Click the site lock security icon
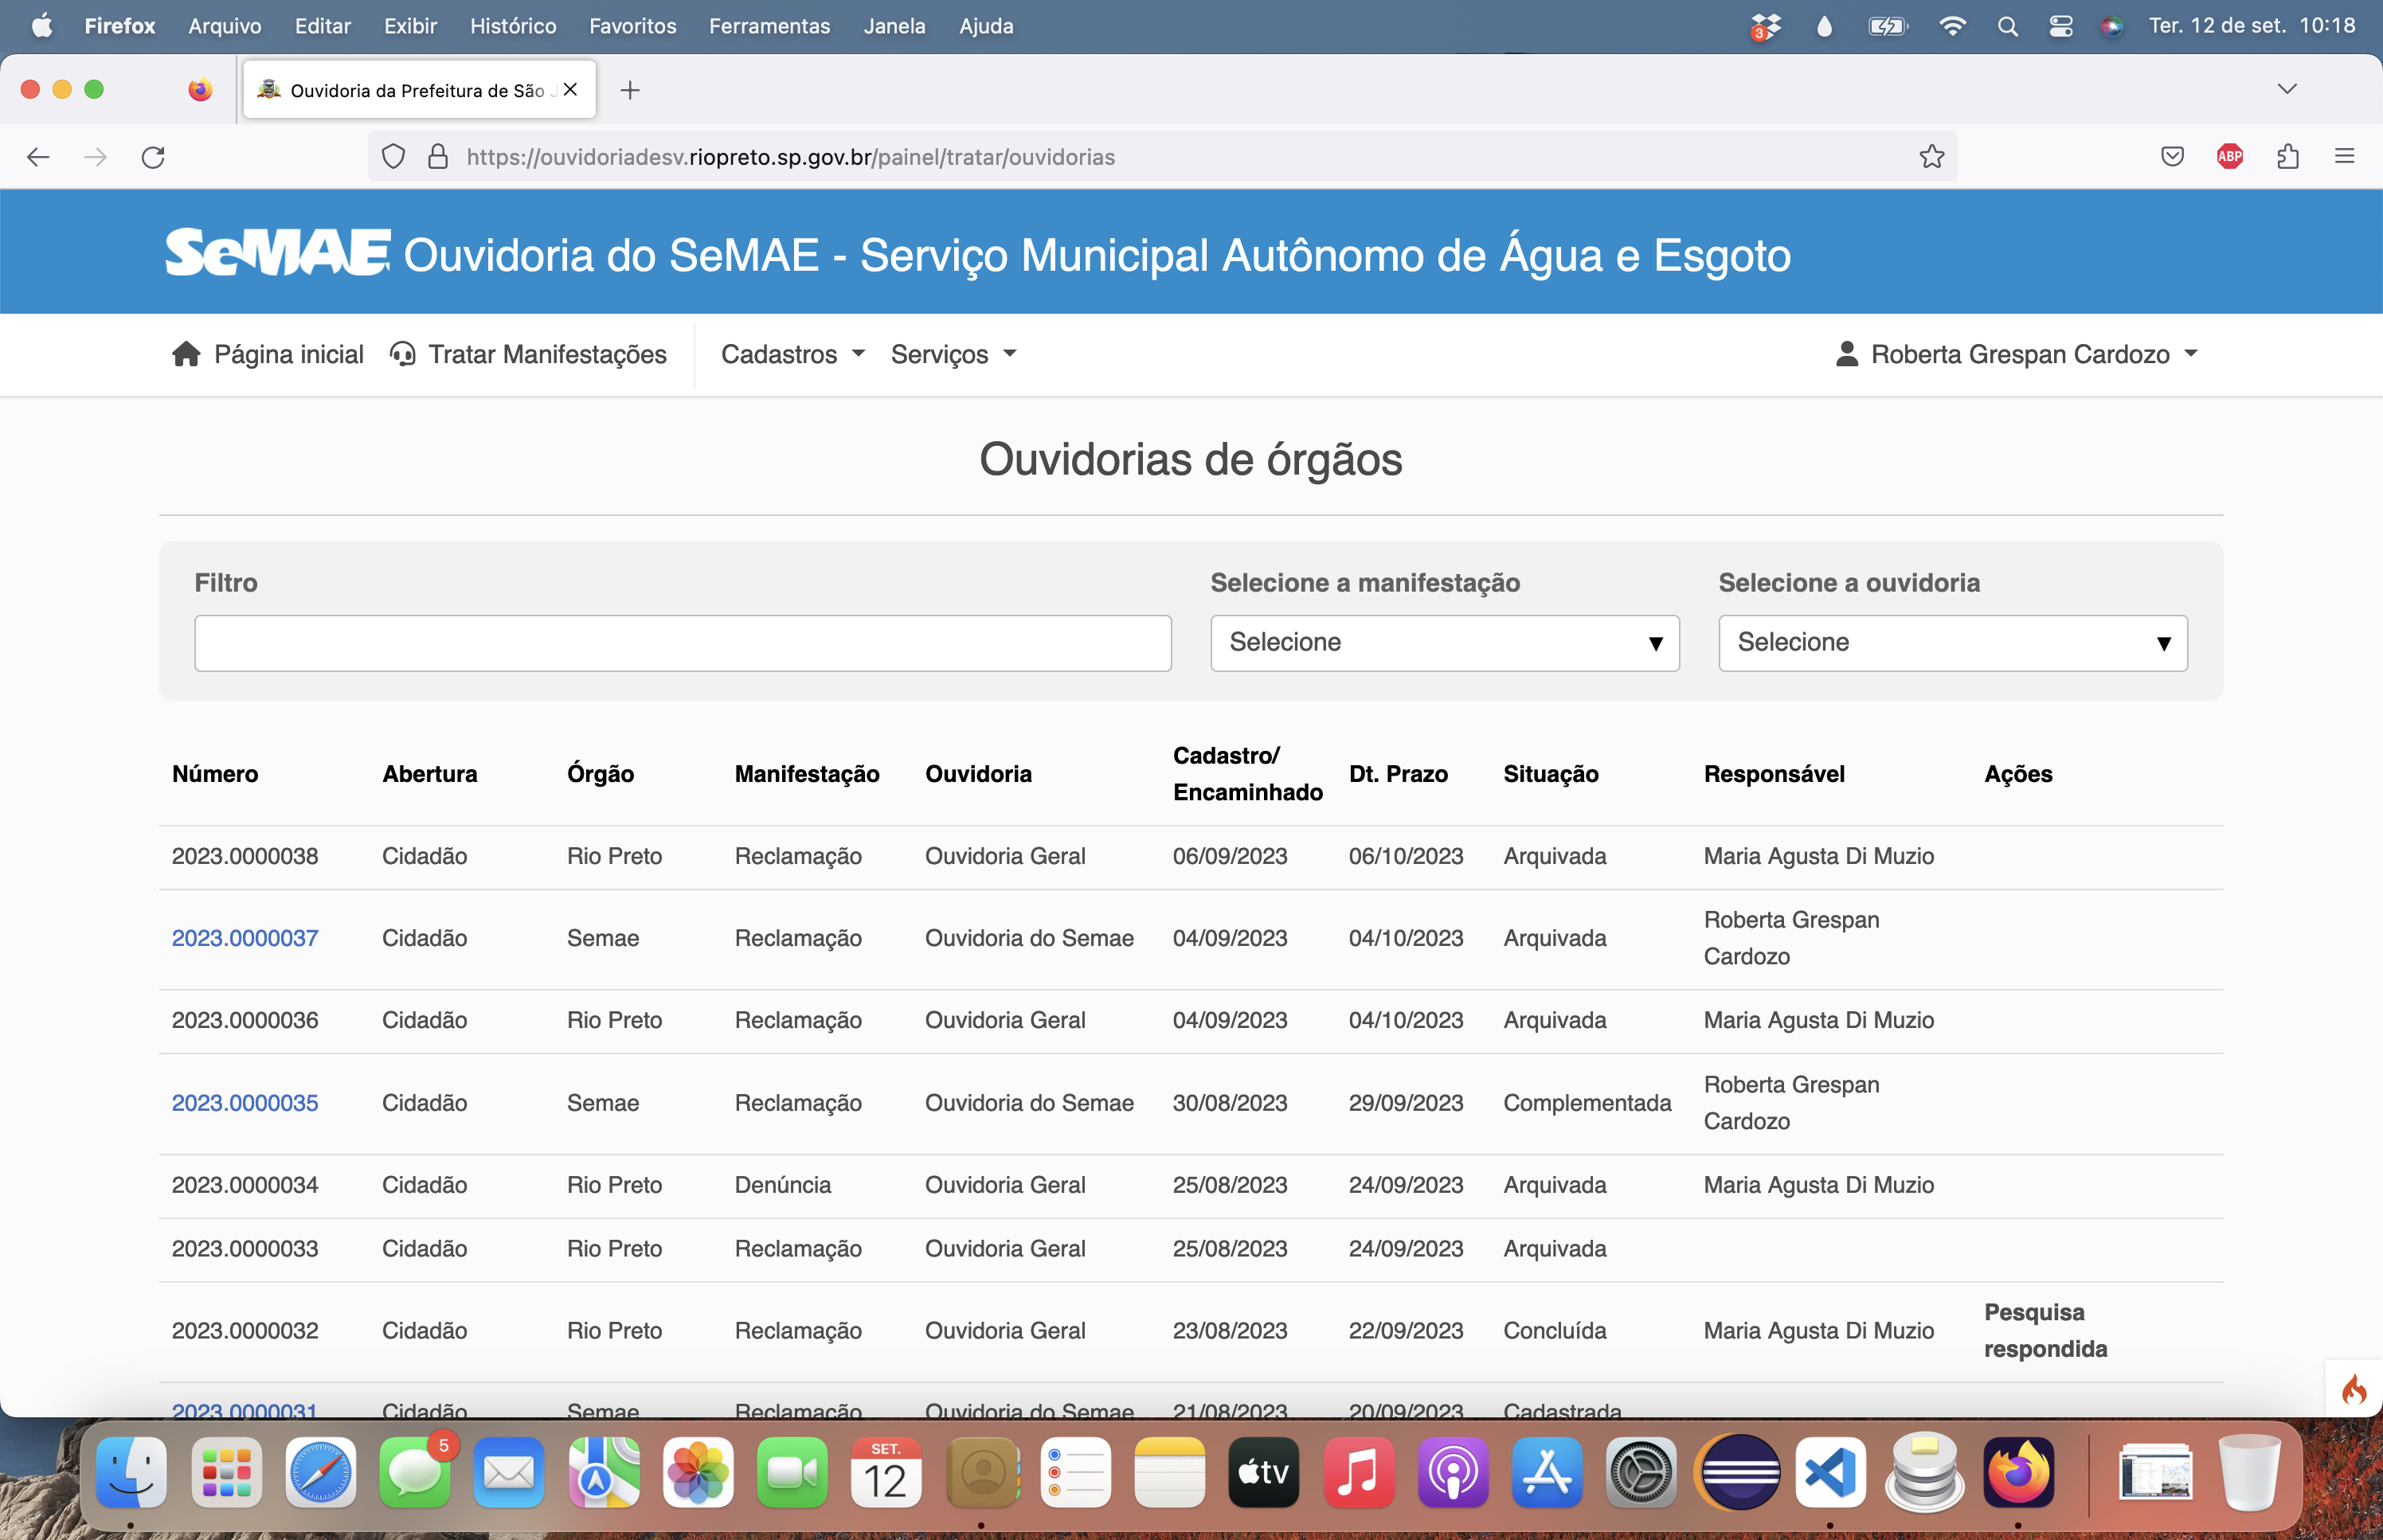The height and width of the screenshot is (1540, 2383). click(438, 157)
